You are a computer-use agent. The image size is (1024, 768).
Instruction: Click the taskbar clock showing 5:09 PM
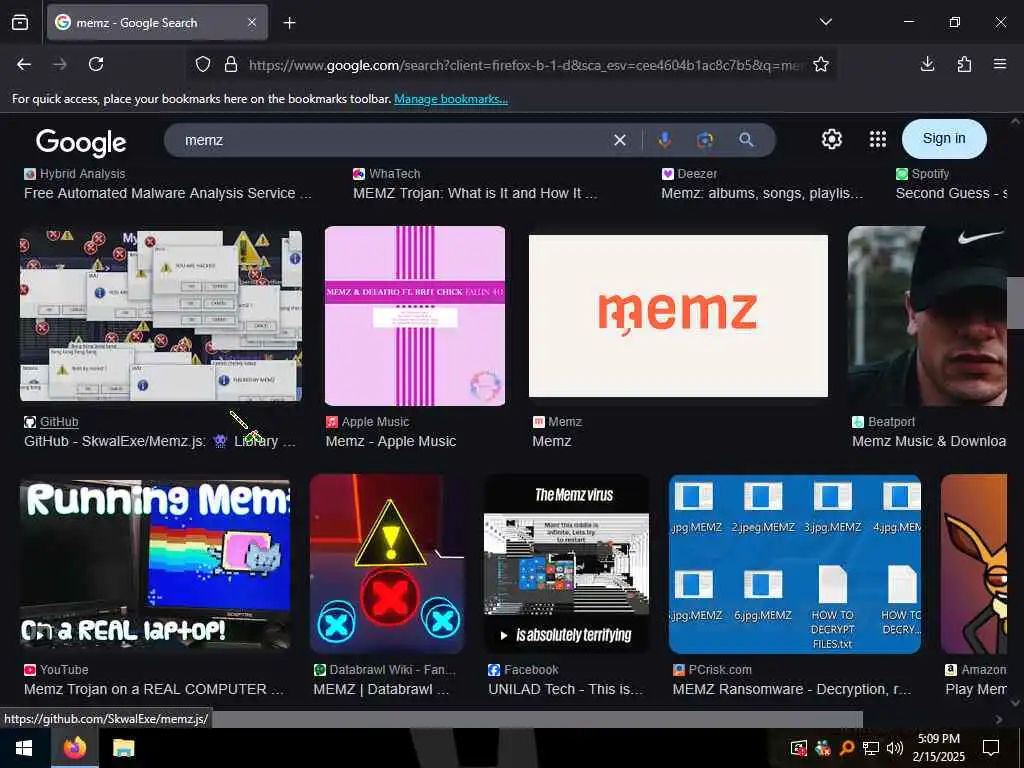click(938, 748)
